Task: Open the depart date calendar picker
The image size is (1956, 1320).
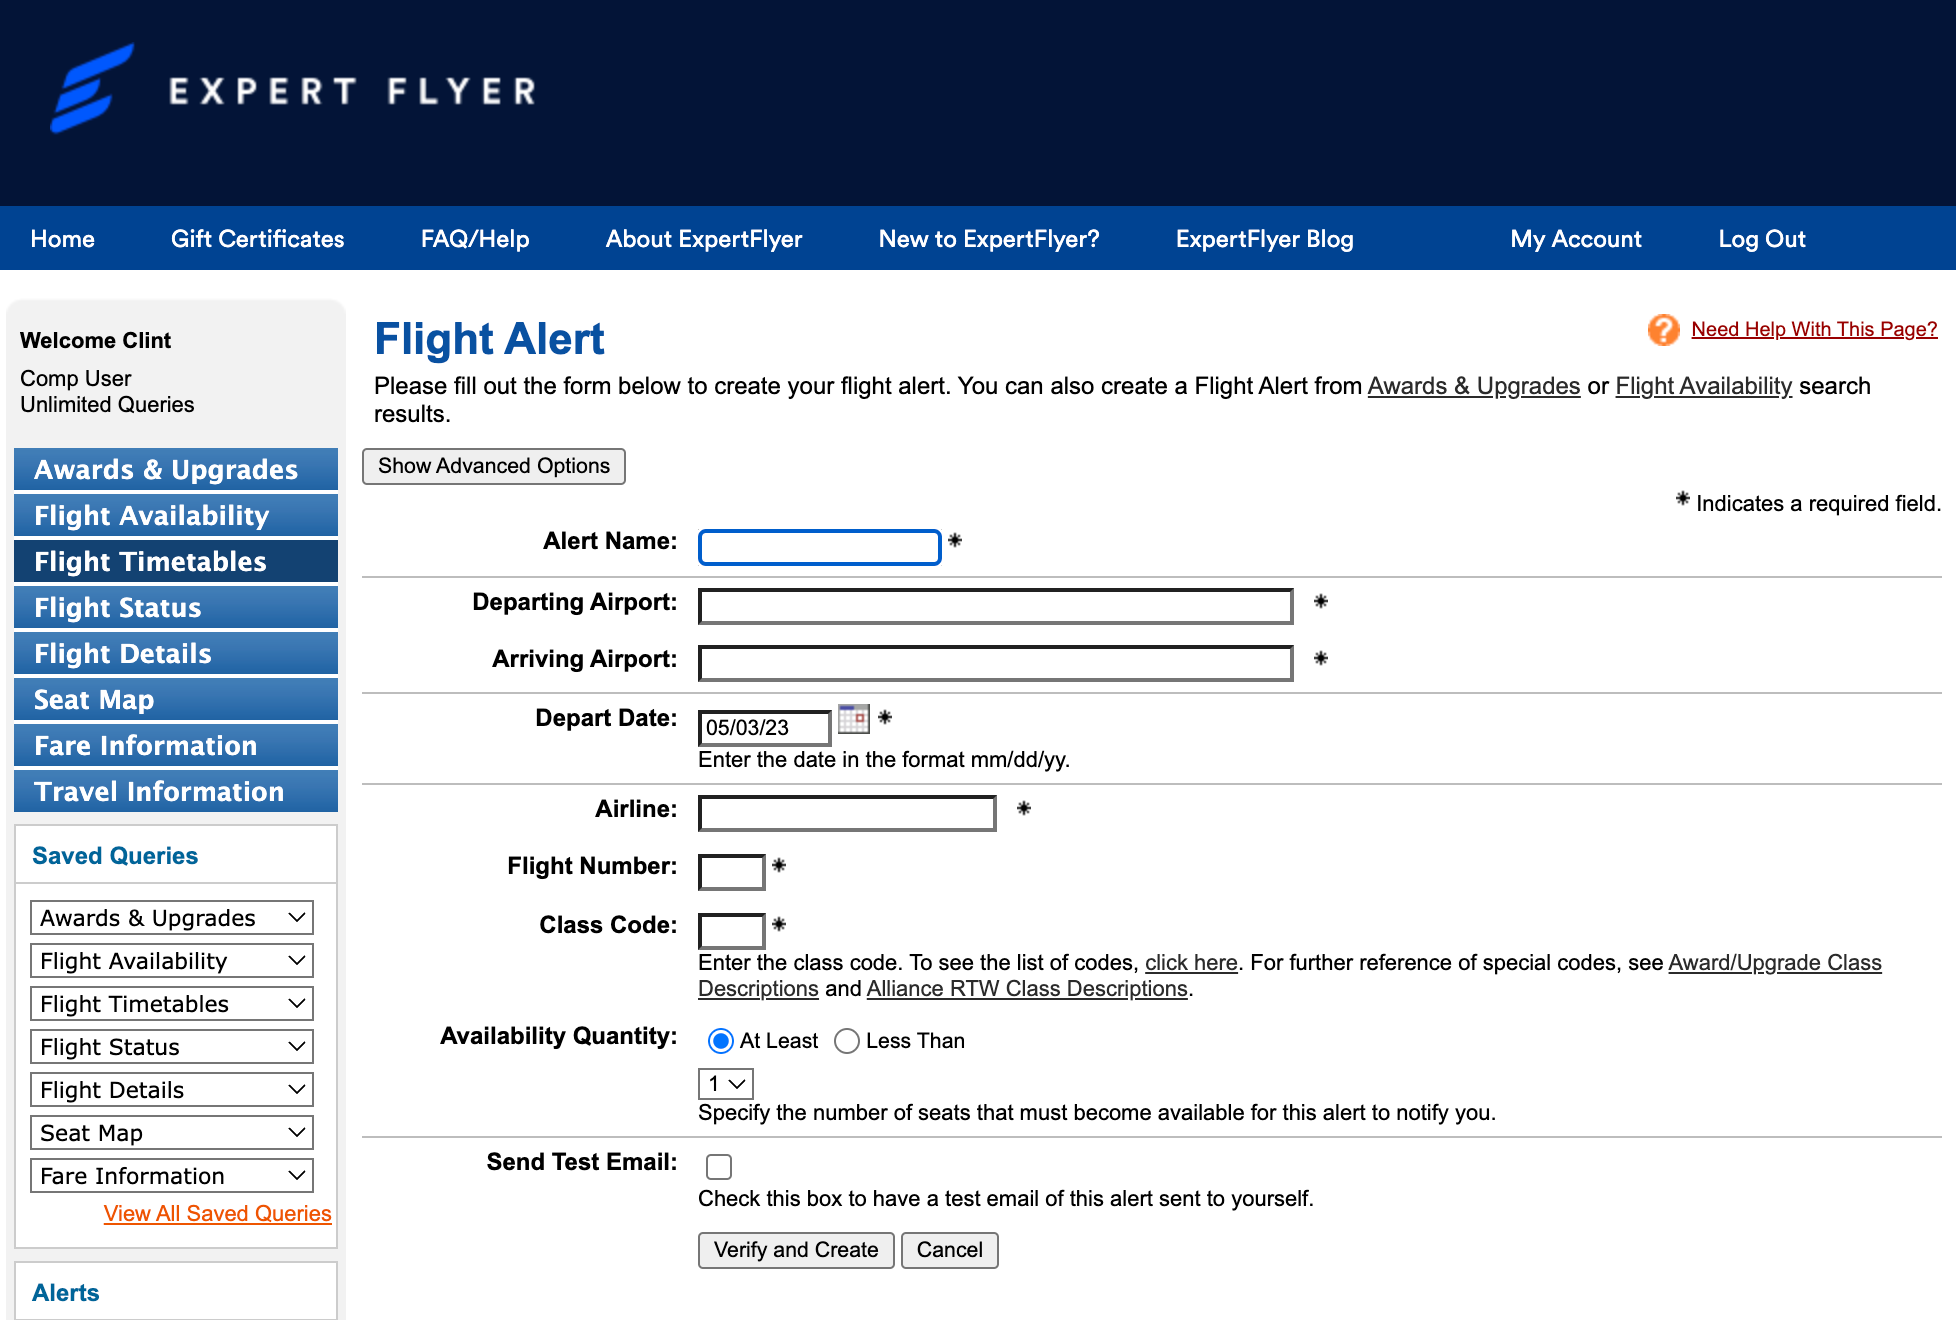Action: point(853,719)
